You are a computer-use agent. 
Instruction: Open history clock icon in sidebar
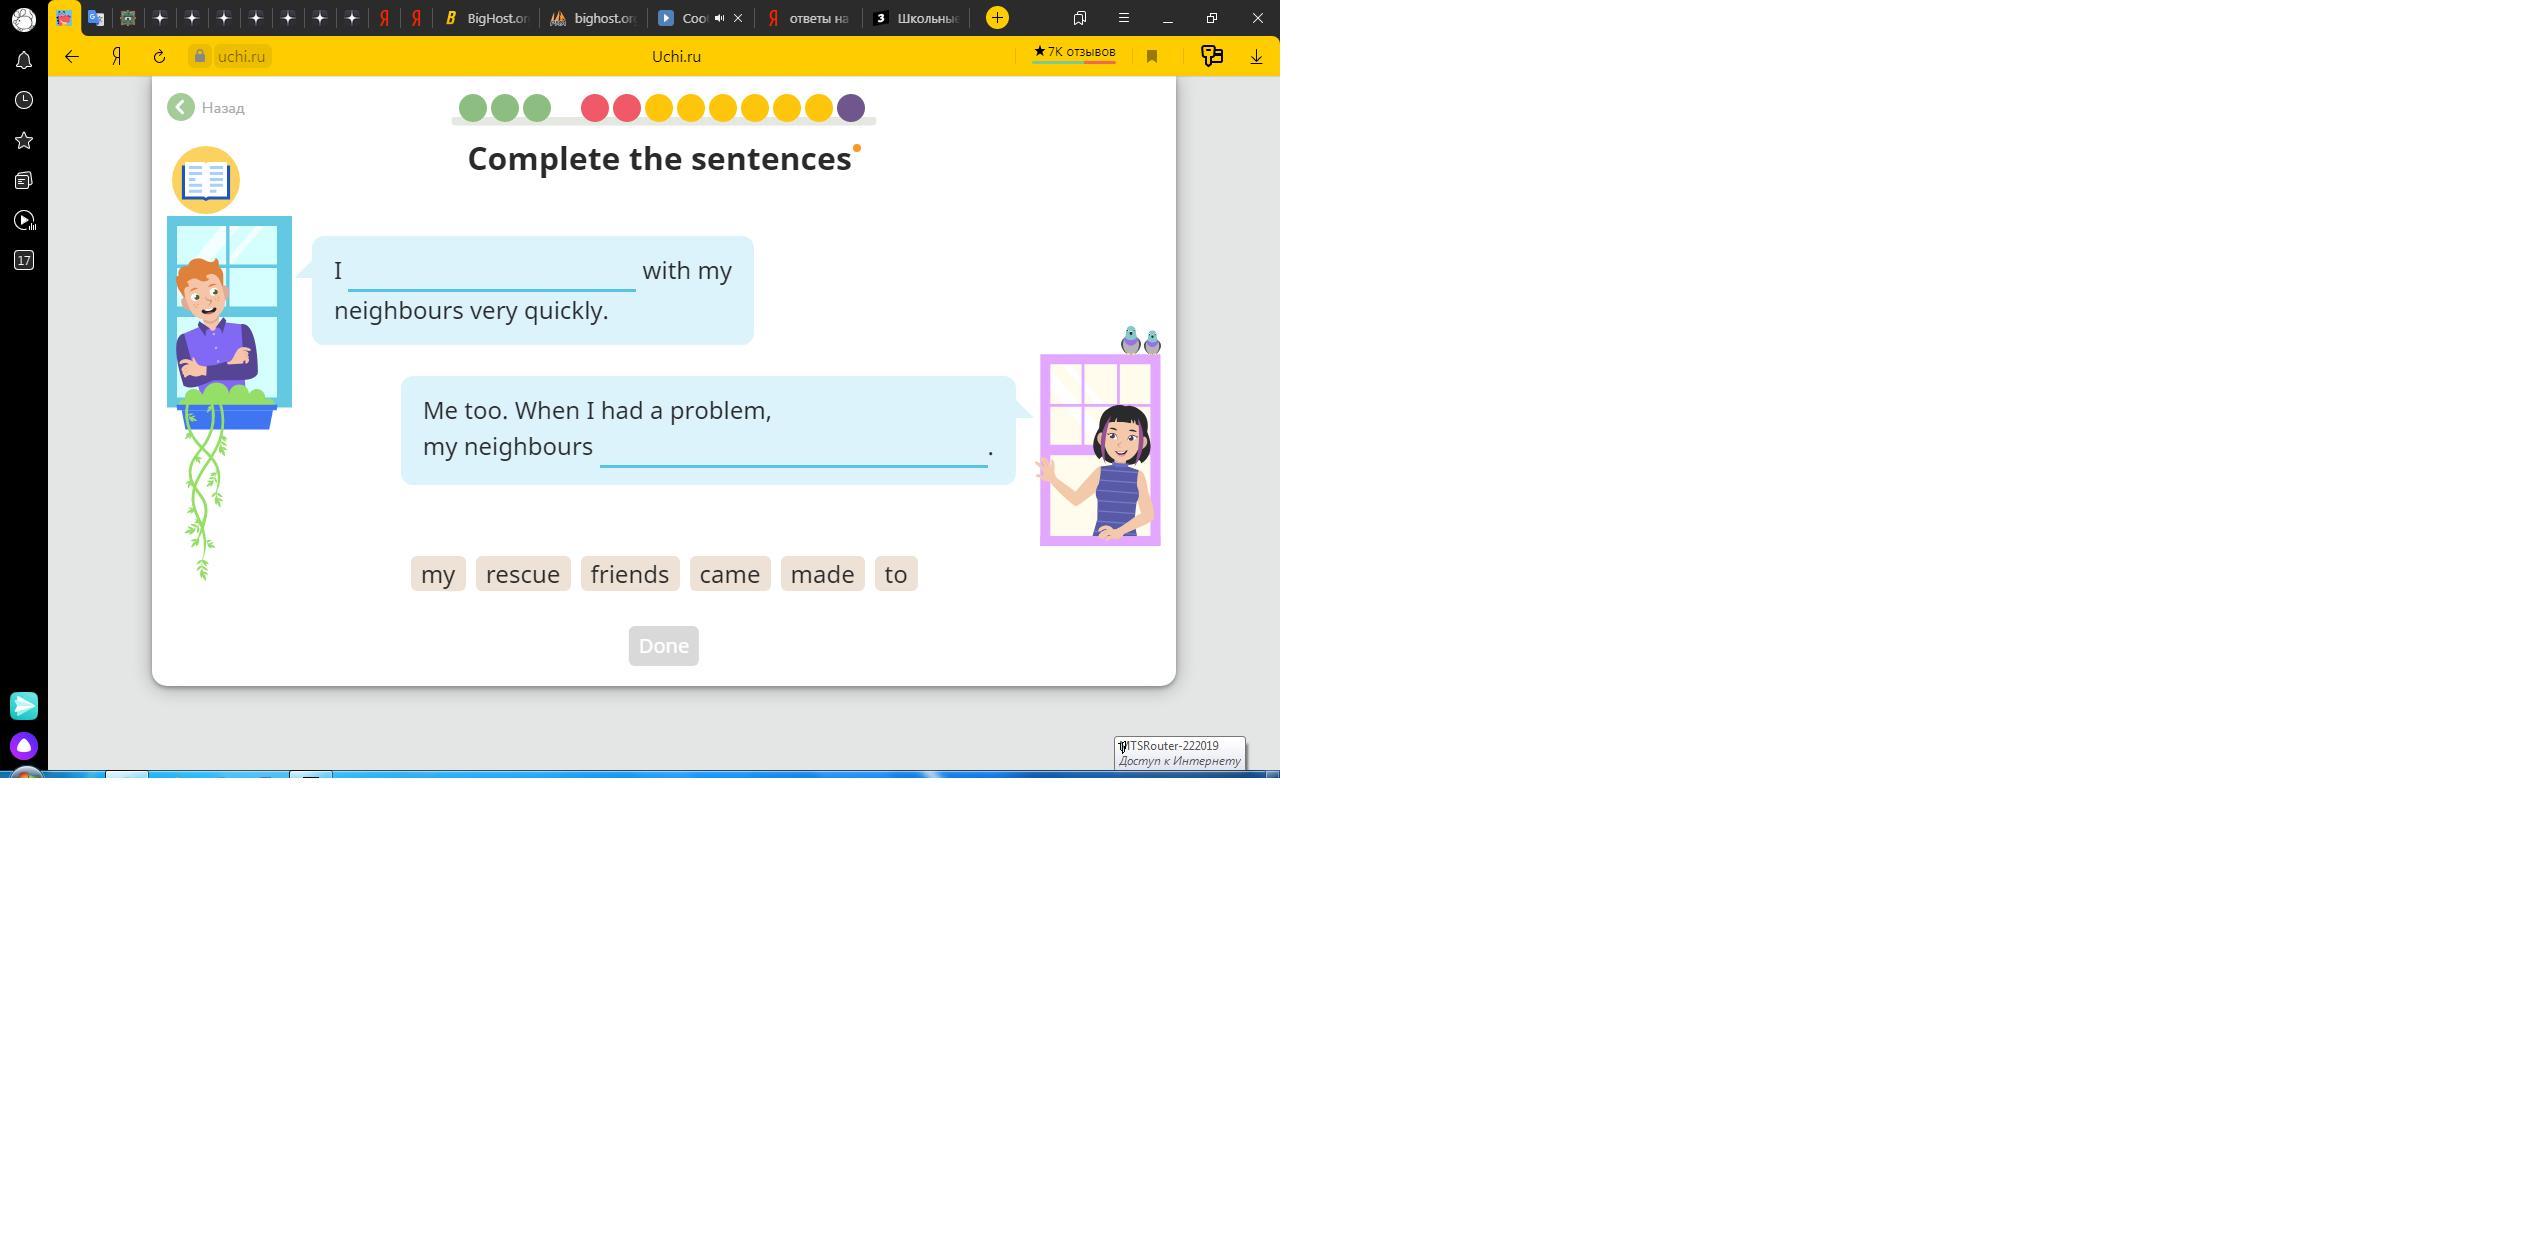pos(24,100)
